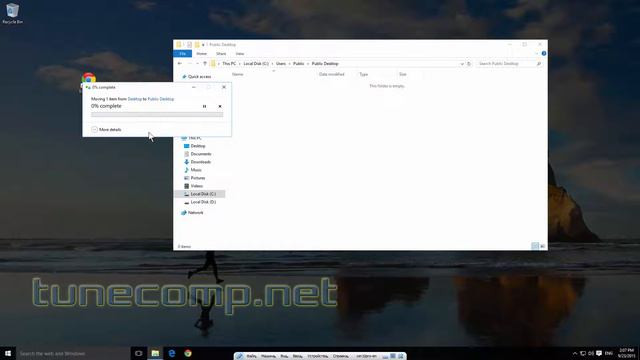
Task: Select Local Disk (C:) in navigation pane
Action: [x=200, y=194]
